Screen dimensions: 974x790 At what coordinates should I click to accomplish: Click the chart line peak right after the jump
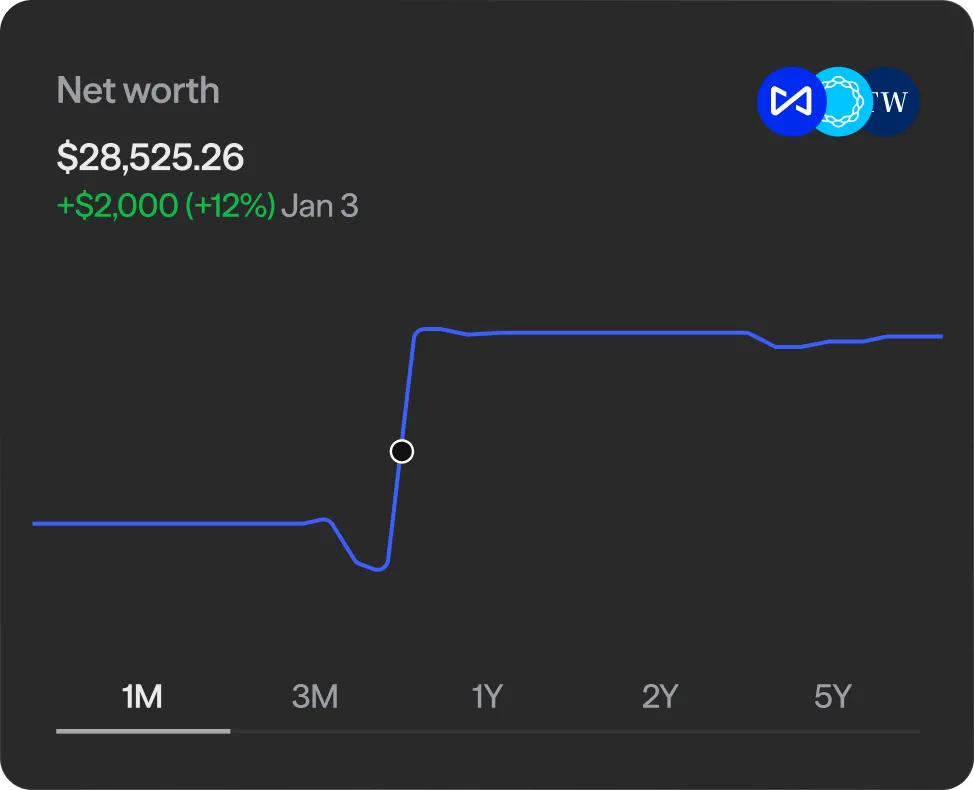tap(430, 328)
